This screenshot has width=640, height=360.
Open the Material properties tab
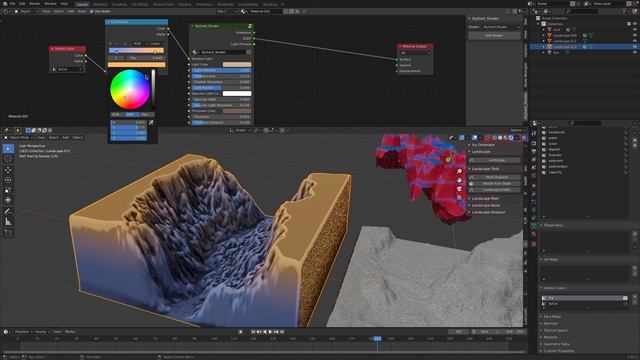click(534, 233)
